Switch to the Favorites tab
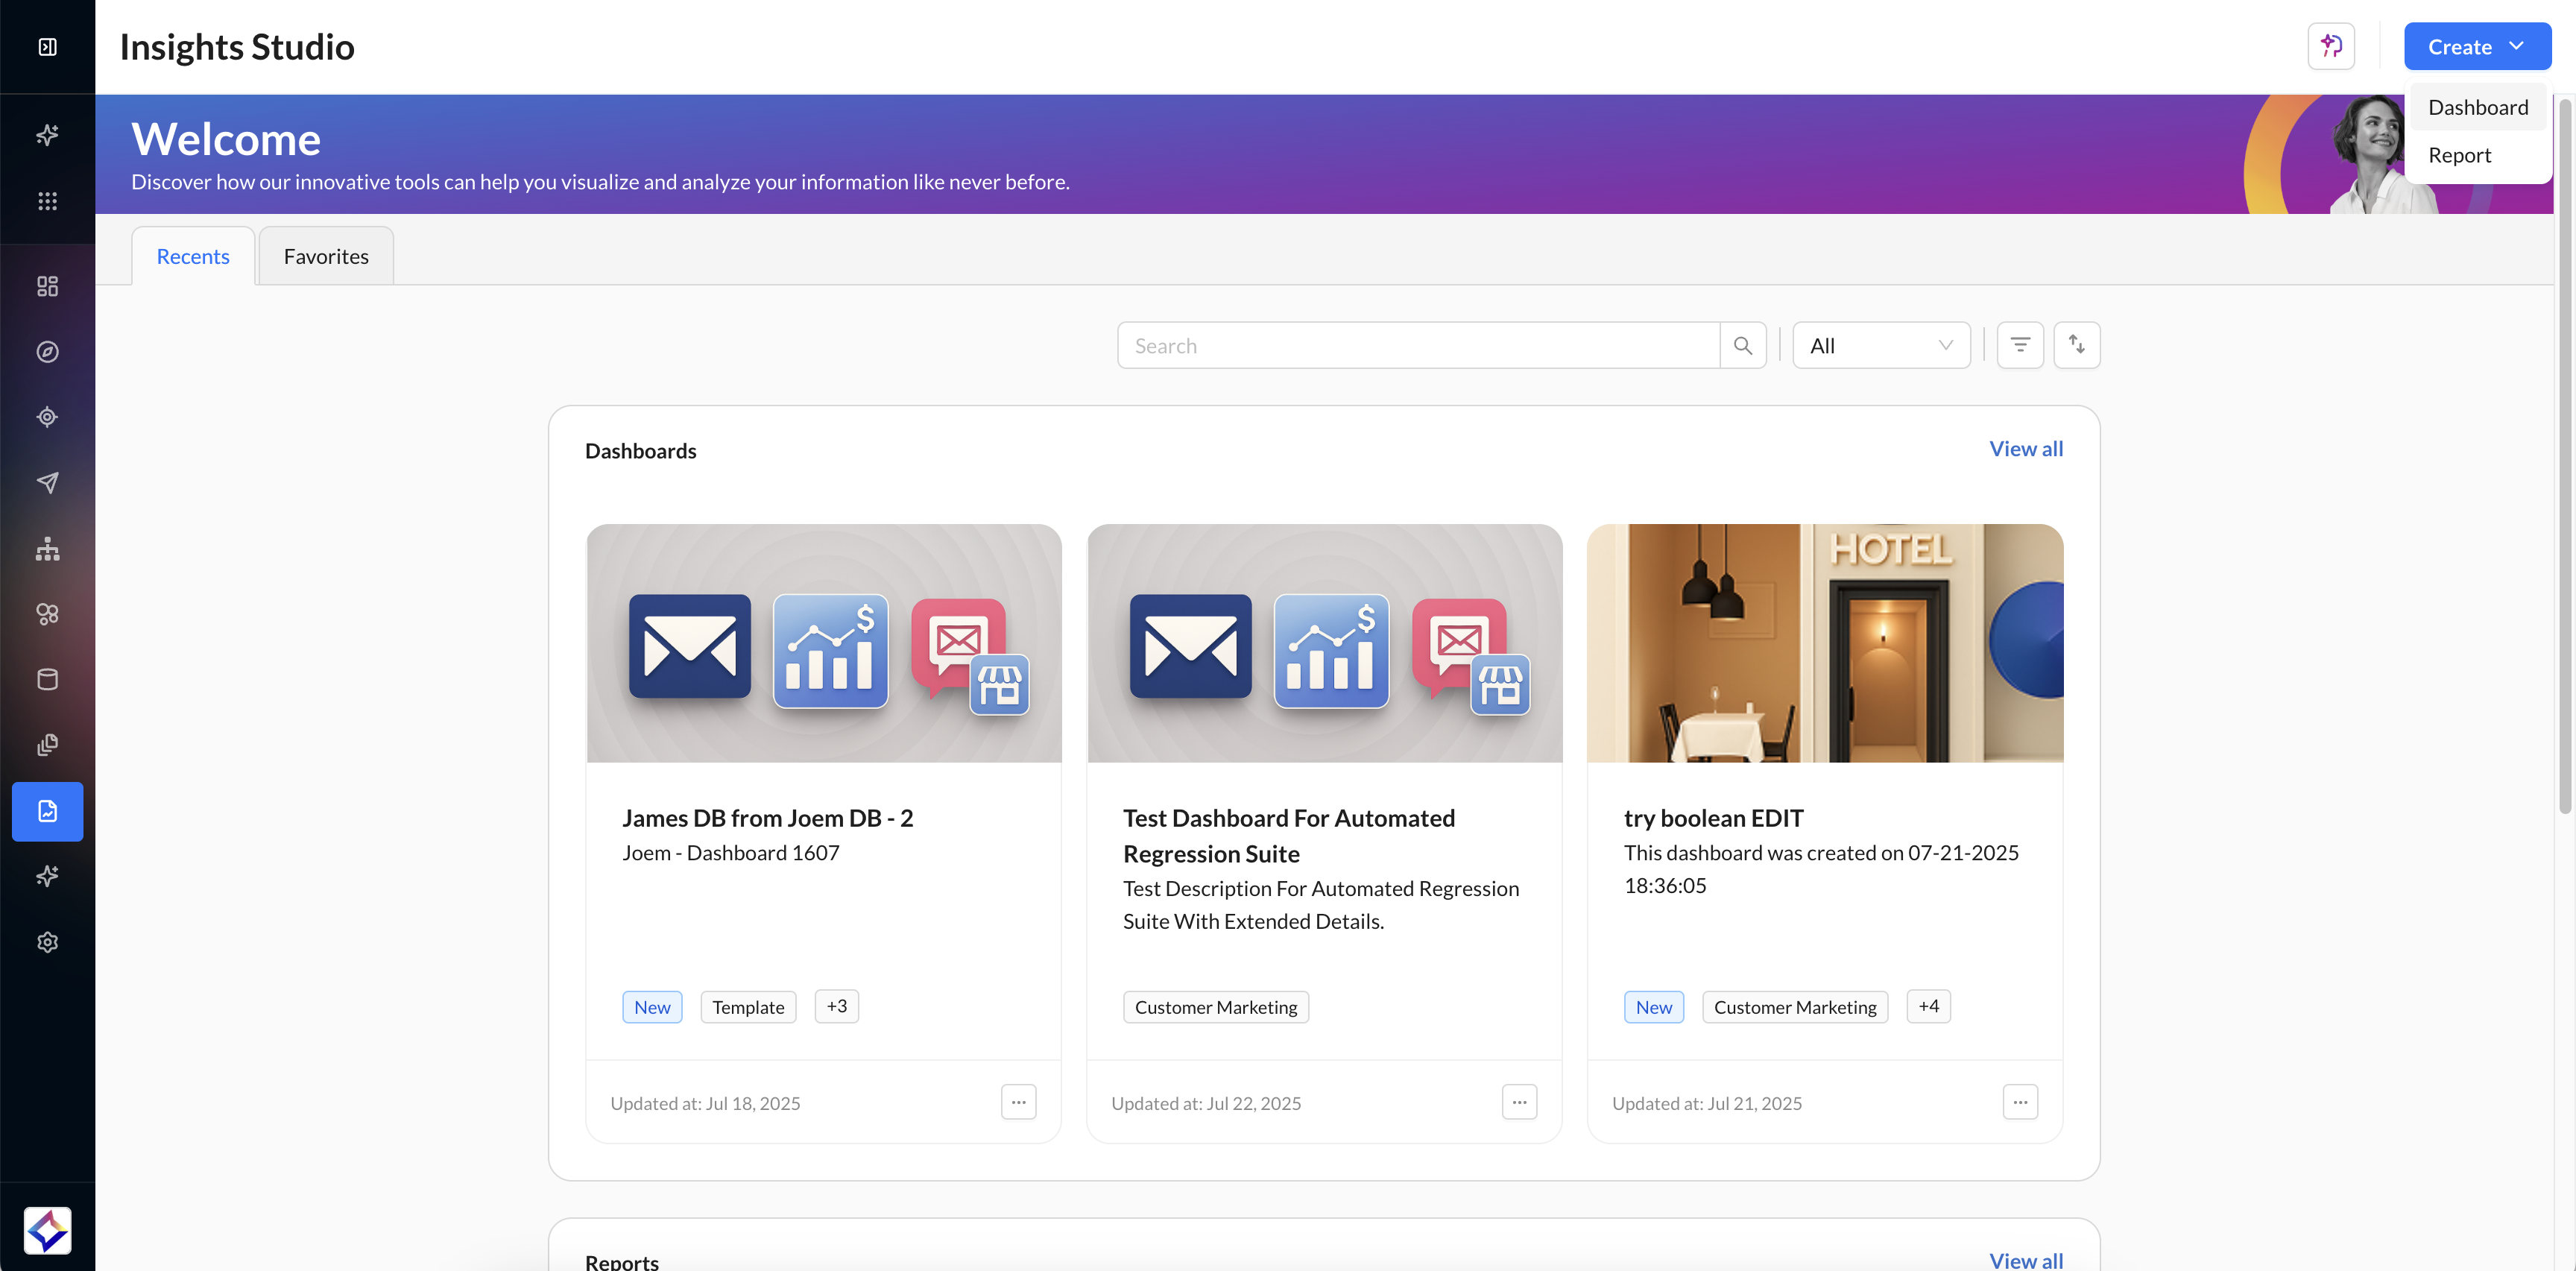This screenshot has width=2576, height=1271. point(326,257)
